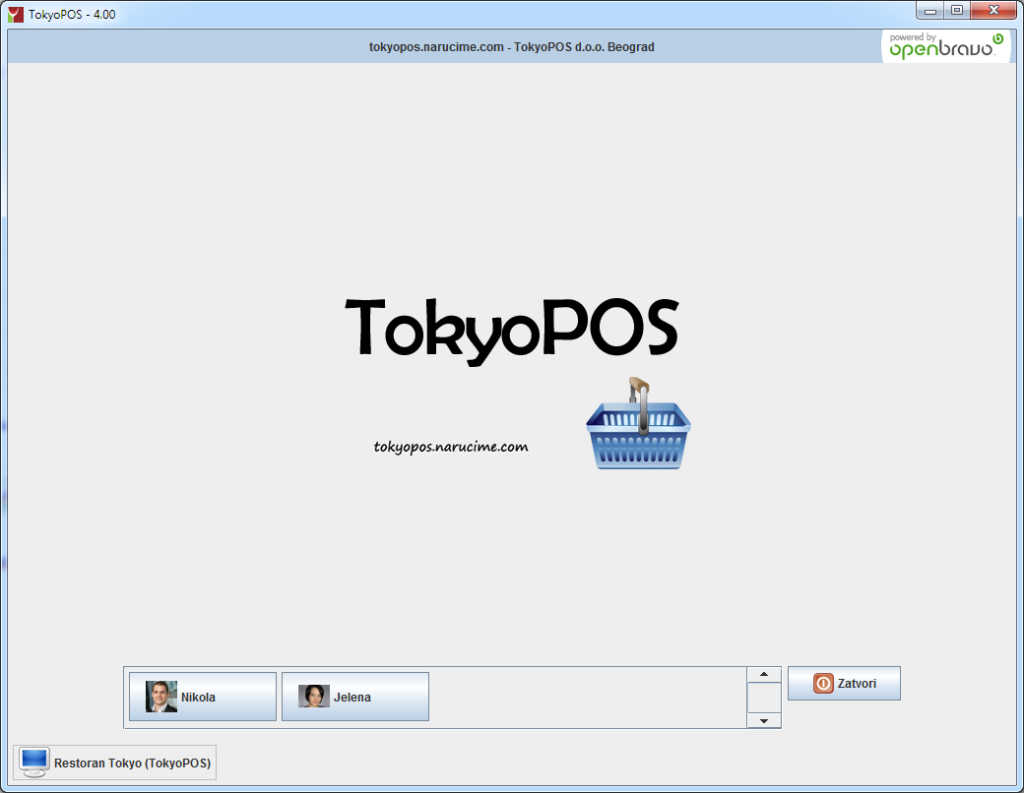Screen dimensions: 1024x793
Task: Click Nikola's profile photo
Action: 161,696
